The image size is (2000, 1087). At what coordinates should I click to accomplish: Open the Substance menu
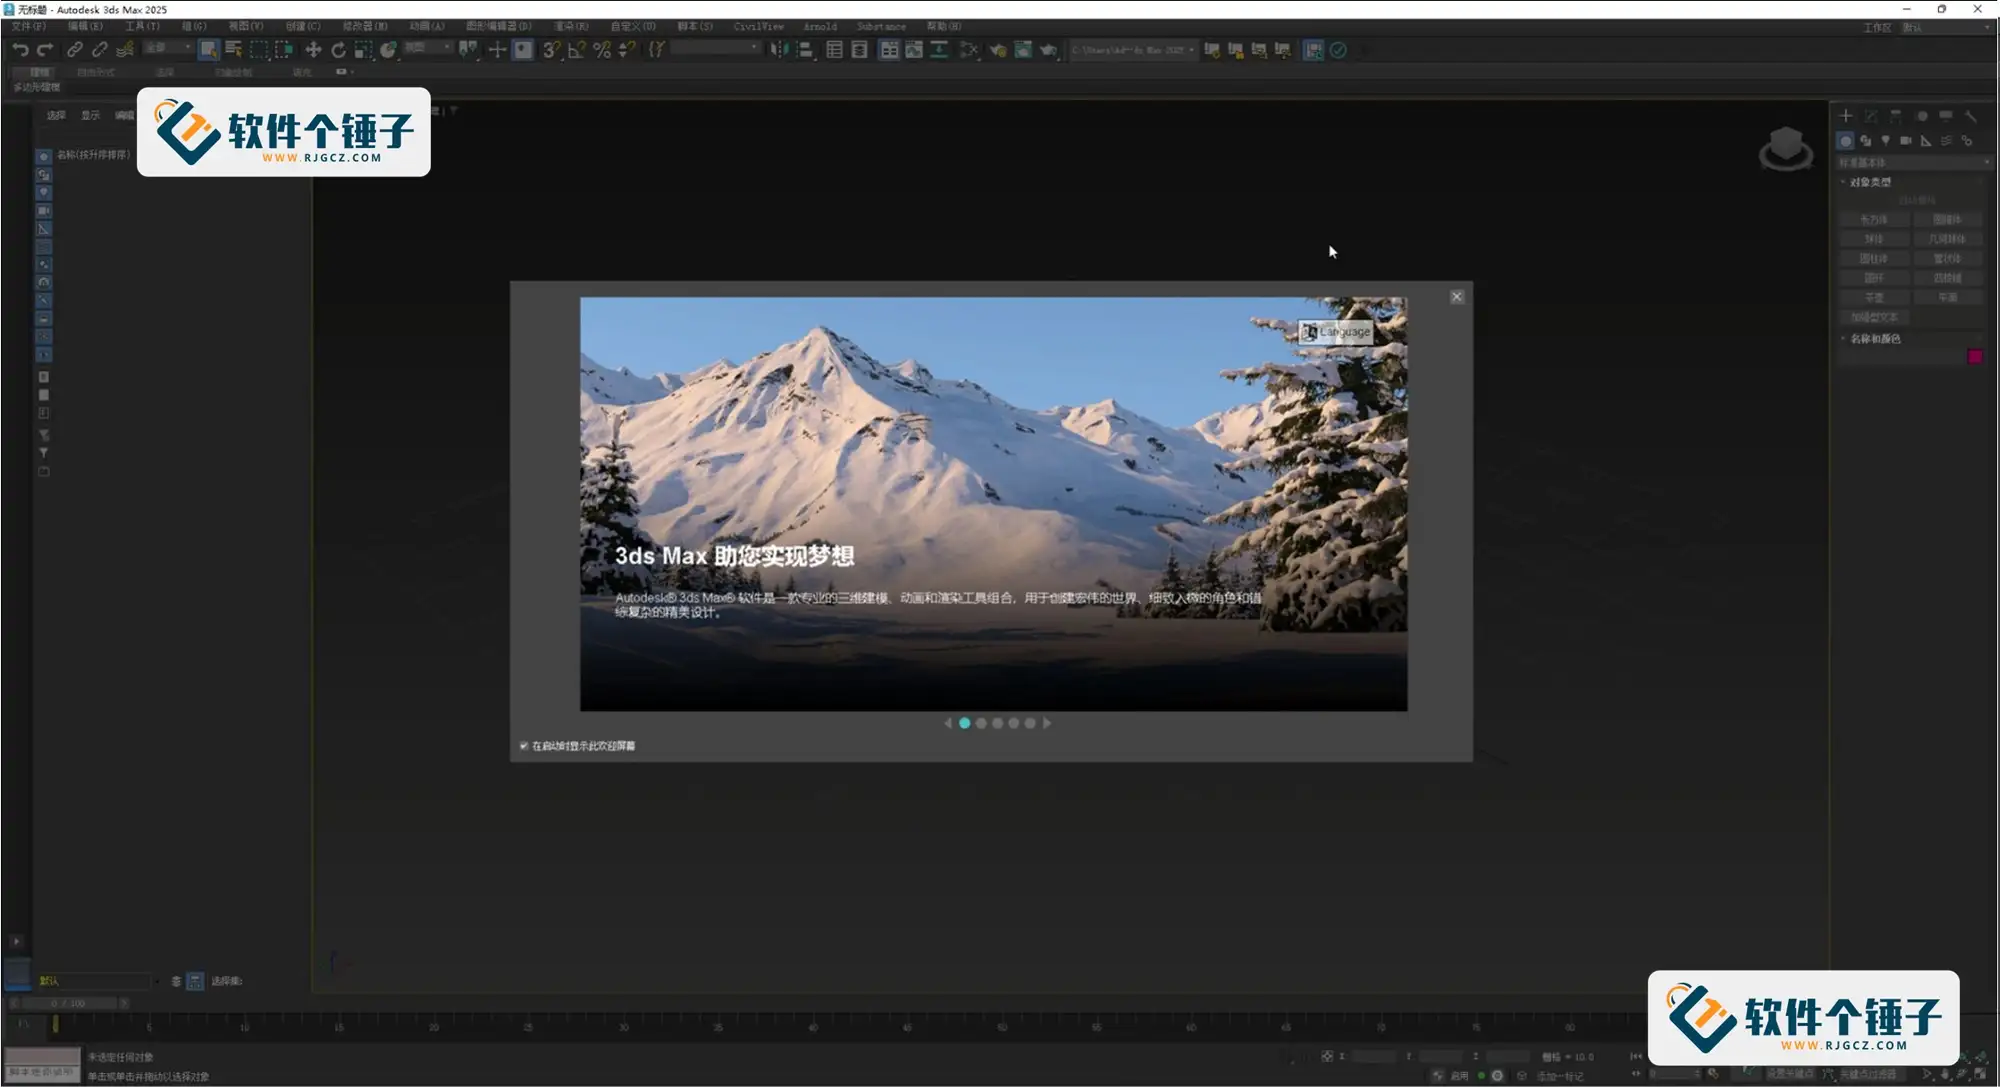pyautogui.click(x=881, y=27)
